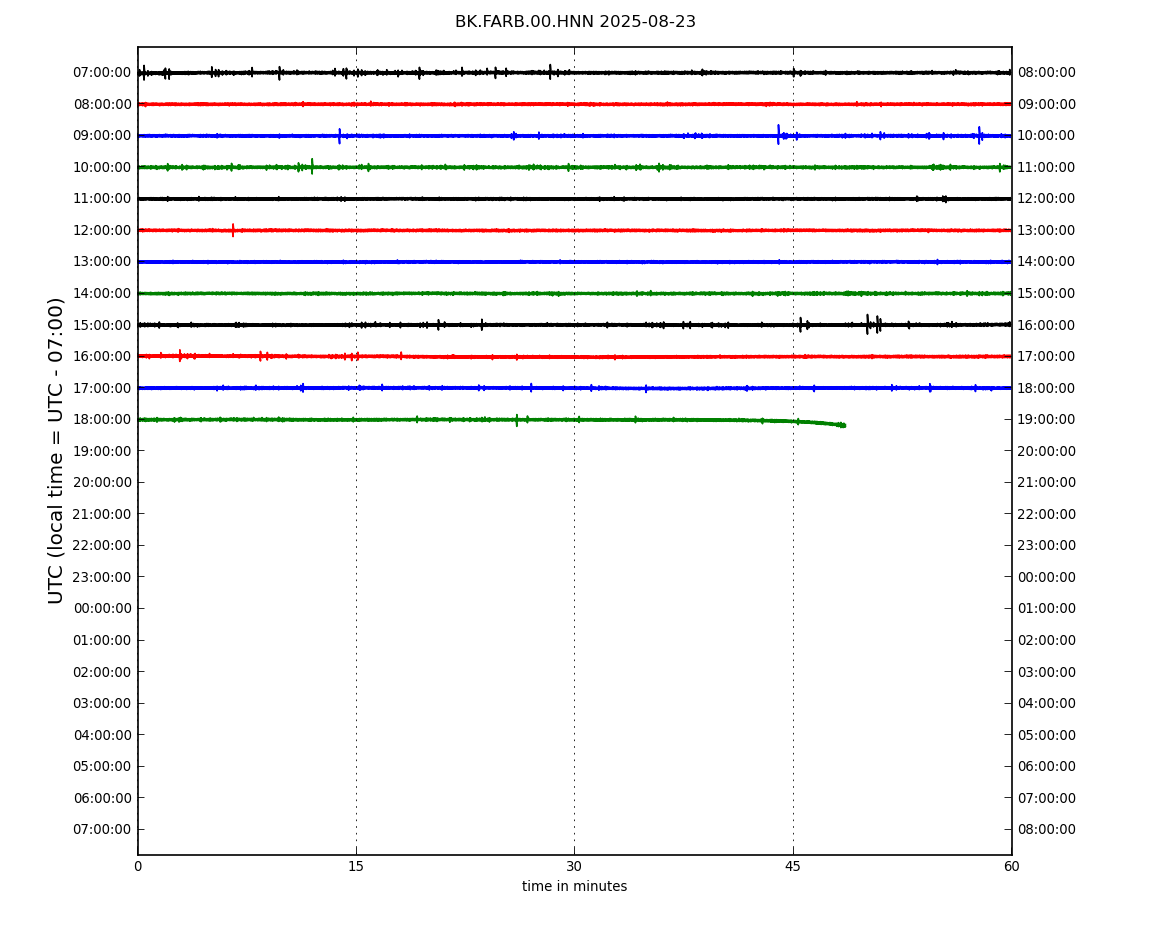The image size is (1150, 950).
Task: Click left-axis label 10:00:00 beside green trace
Action: (102, 167)
